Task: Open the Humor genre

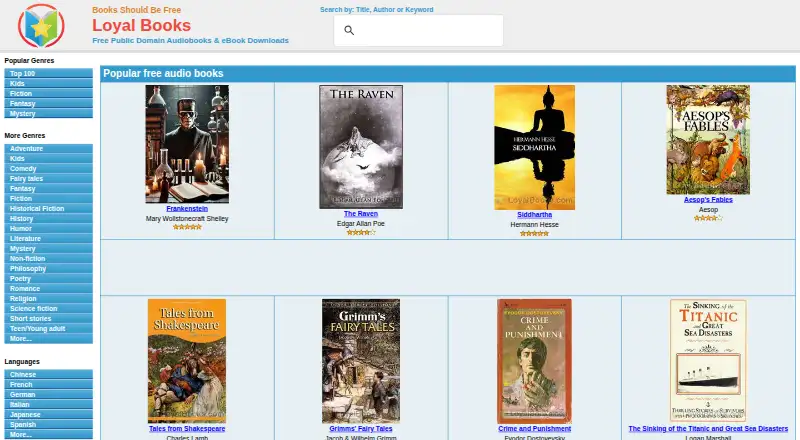Action: 48,229
